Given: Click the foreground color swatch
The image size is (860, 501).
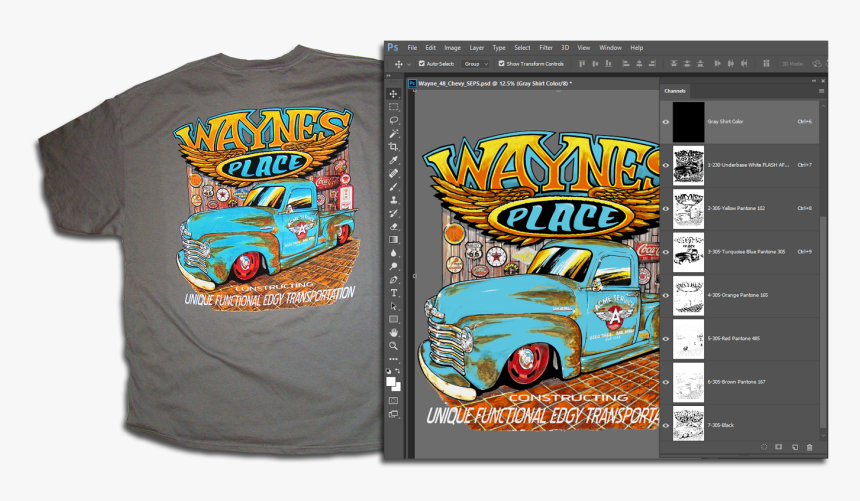Looking at the screenshot, I should click(391, 382).
